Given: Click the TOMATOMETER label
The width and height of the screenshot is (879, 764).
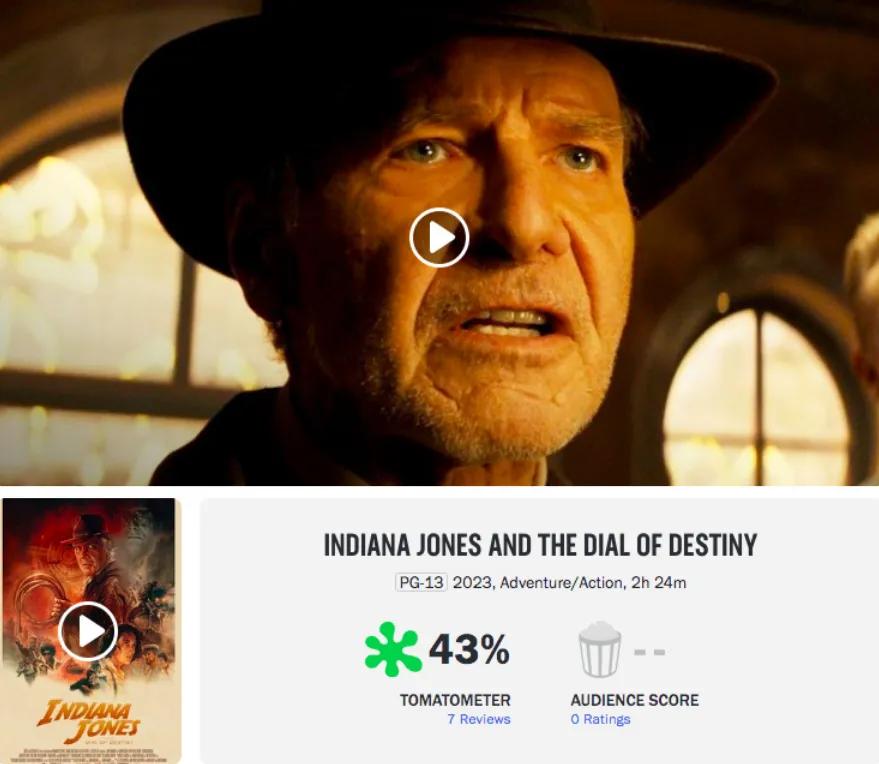Looking at the screenshot, I should point(455,700).
